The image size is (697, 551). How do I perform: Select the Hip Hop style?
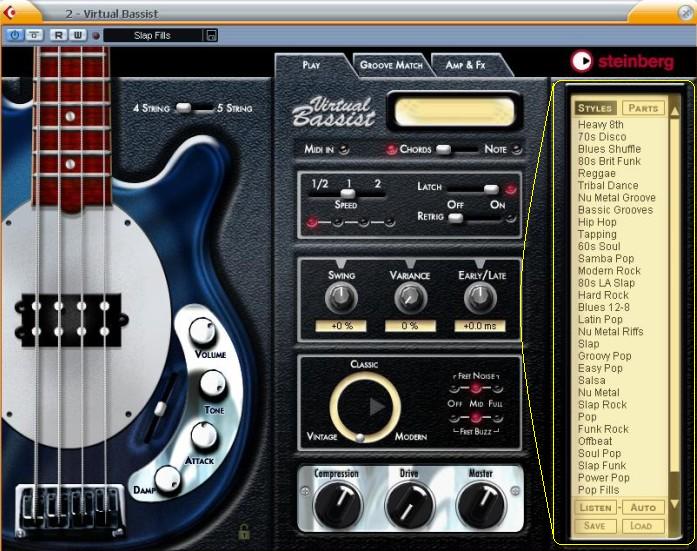[597, 222]
